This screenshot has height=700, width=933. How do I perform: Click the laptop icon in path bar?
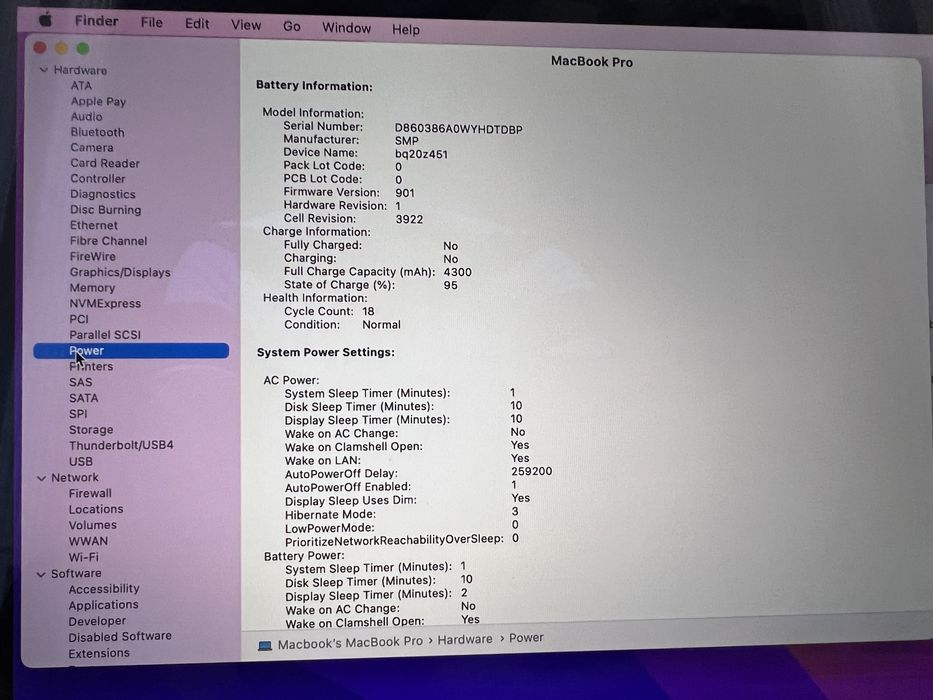click(x=265, y=646)
